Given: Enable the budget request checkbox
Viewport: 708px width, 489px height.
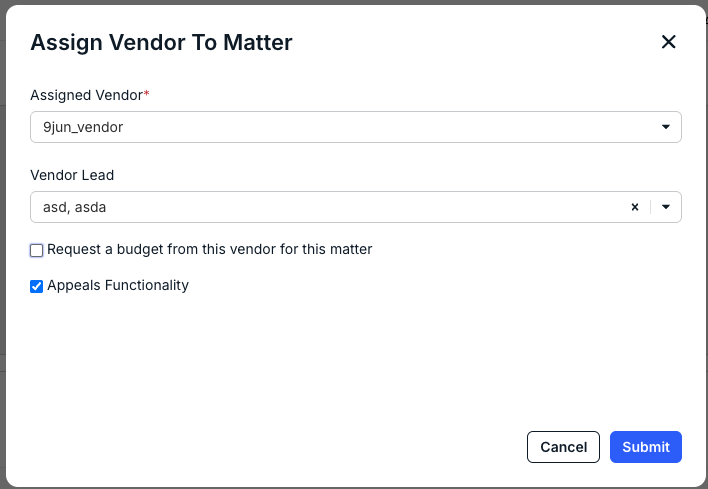Looking at the screenshot, I should pyautogui.click(x=37, y=250).
